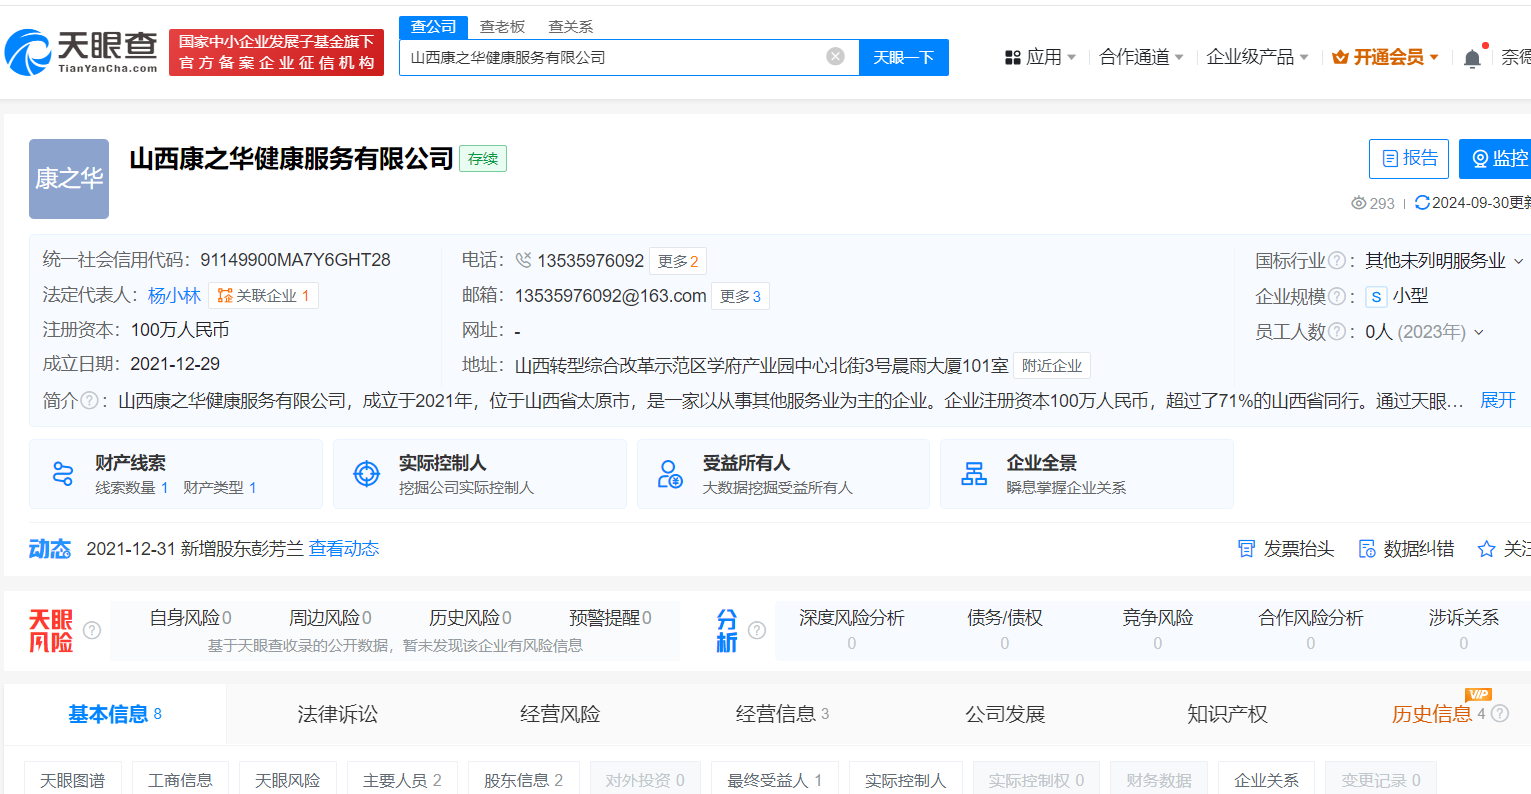Open the 实际控制人 card

480,474
